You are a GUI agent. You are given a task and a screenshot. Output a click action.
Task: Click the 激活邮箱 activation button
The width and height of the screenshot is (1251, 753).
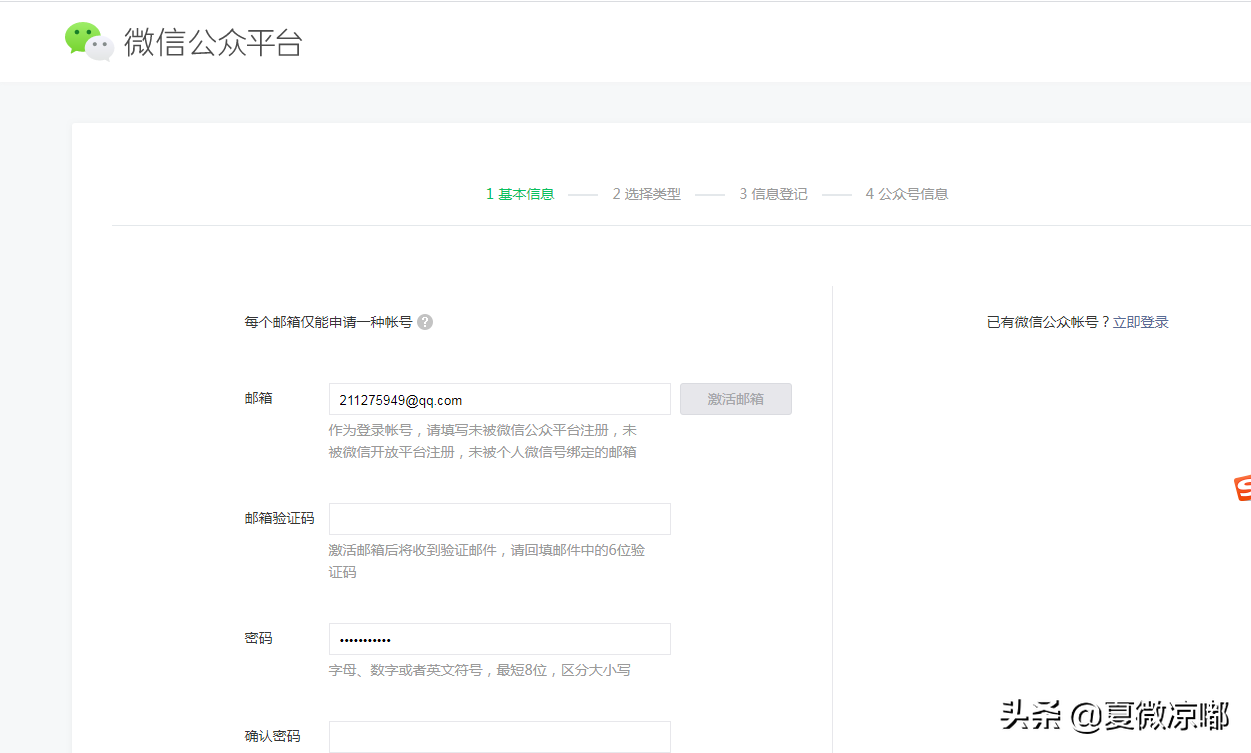[x=735, y=398]
